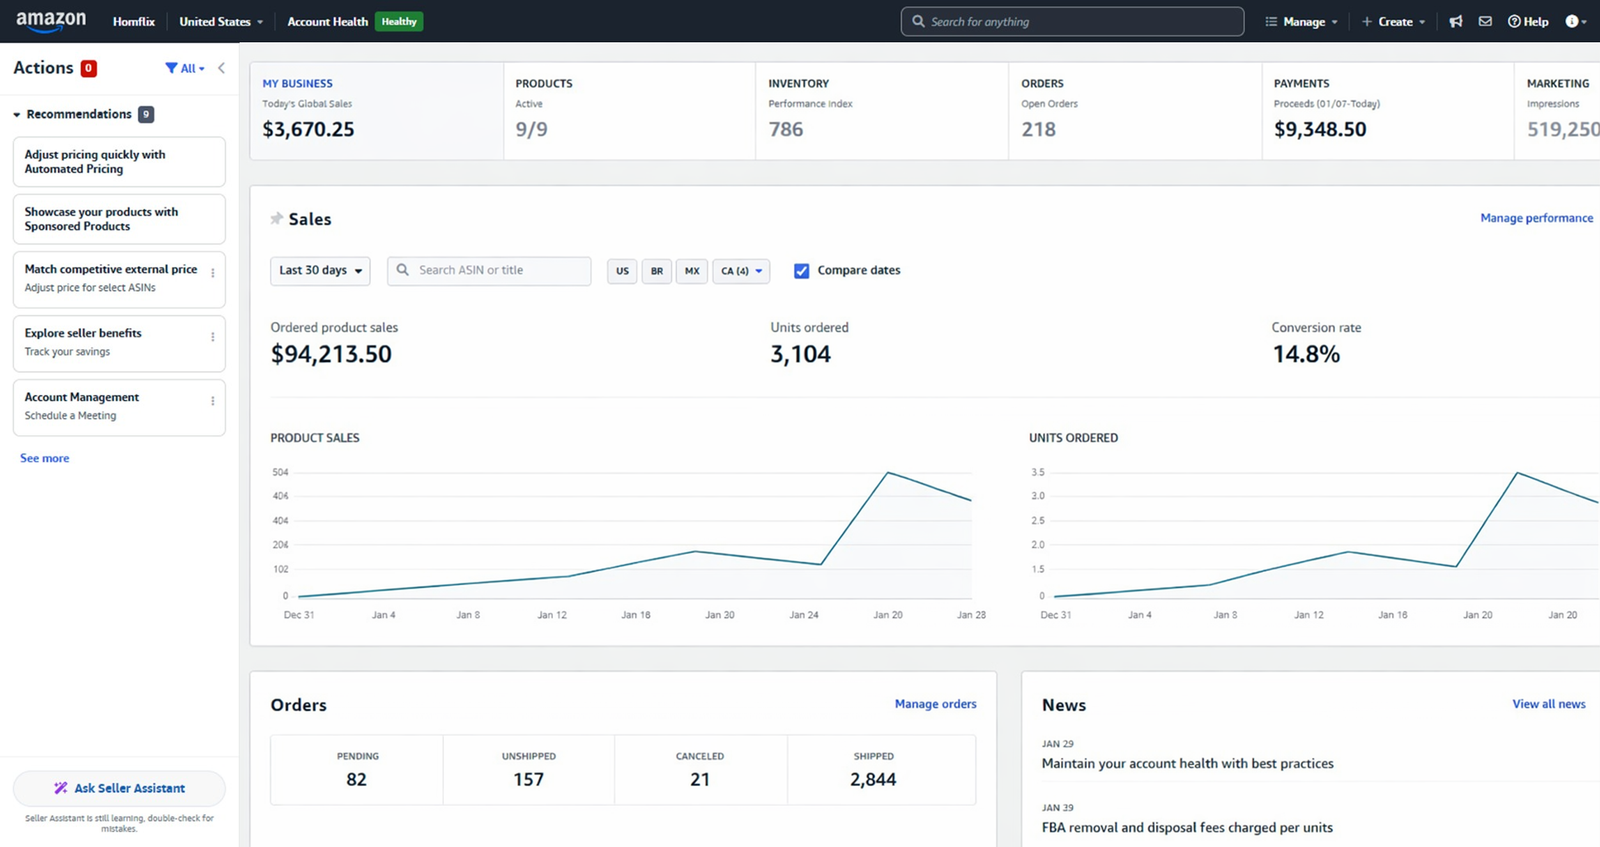The image size is (1600, 847).
Task: Open the three-dot menu for Account Management
Action: click(212, 401)
